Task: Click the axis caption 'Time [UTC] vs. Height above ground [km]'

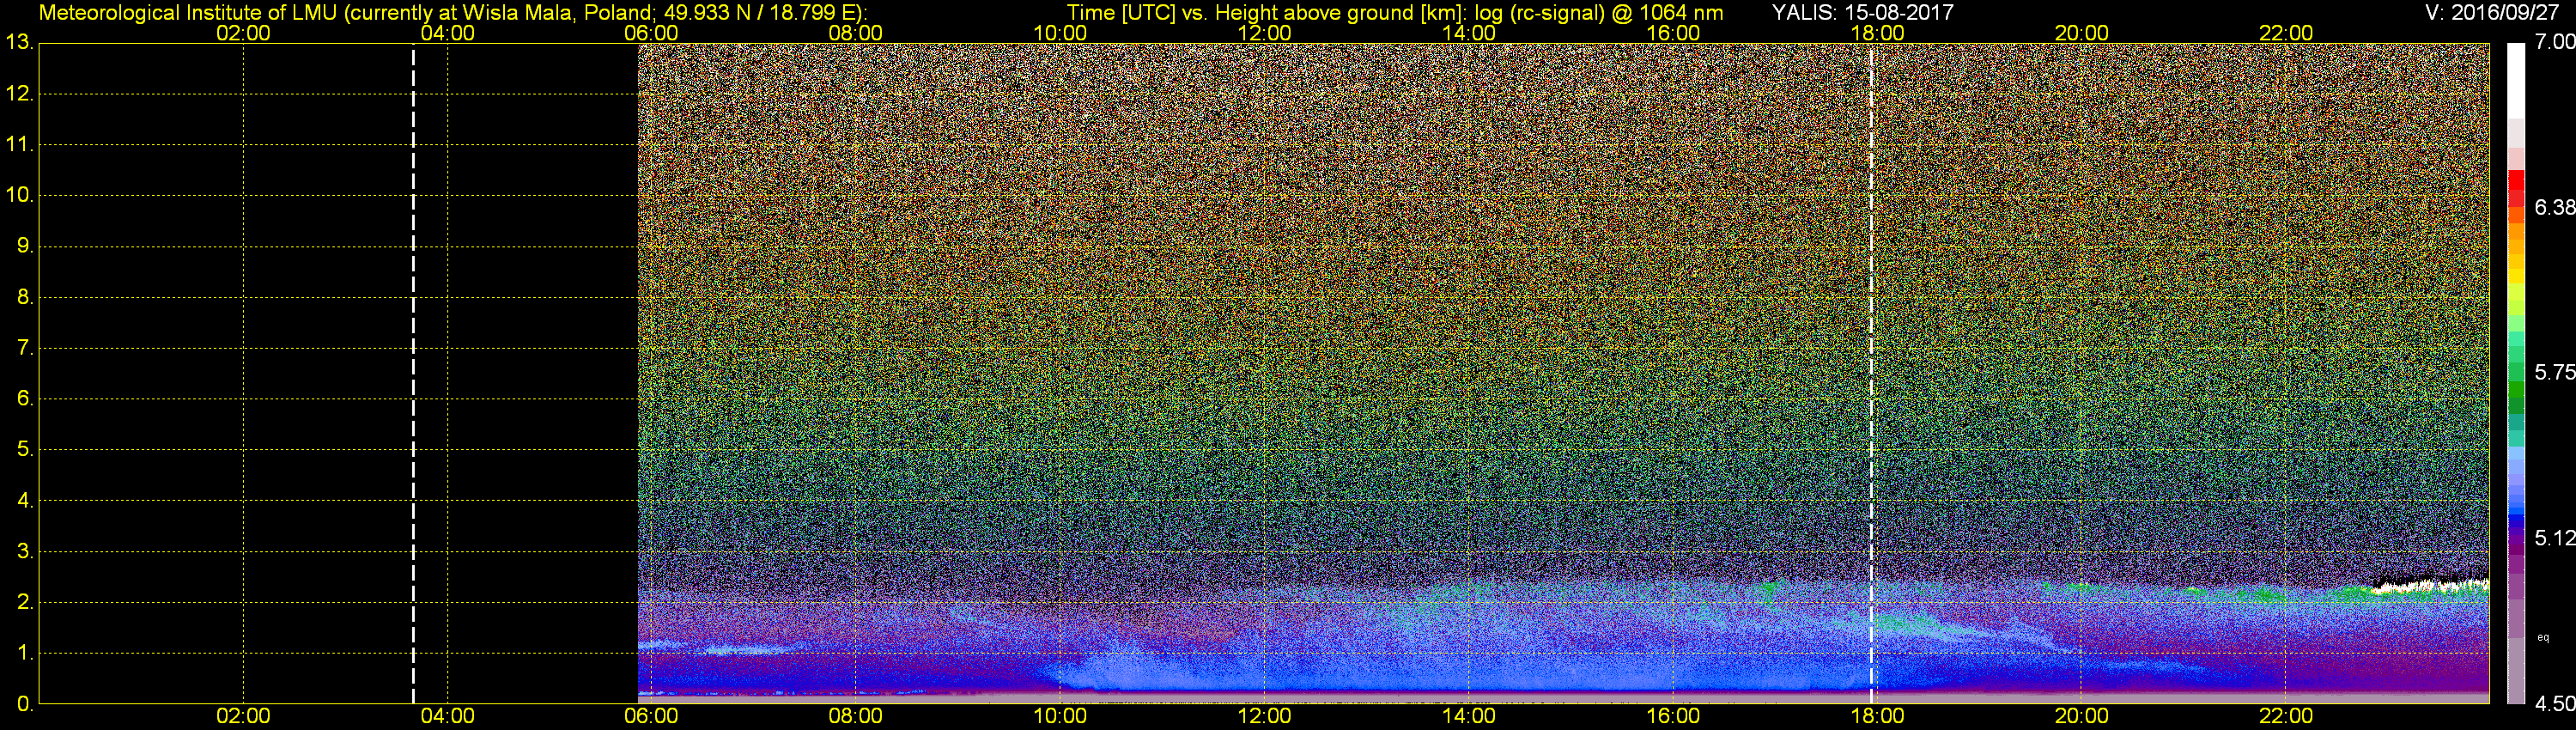Action: click(x=1265, y=13)
